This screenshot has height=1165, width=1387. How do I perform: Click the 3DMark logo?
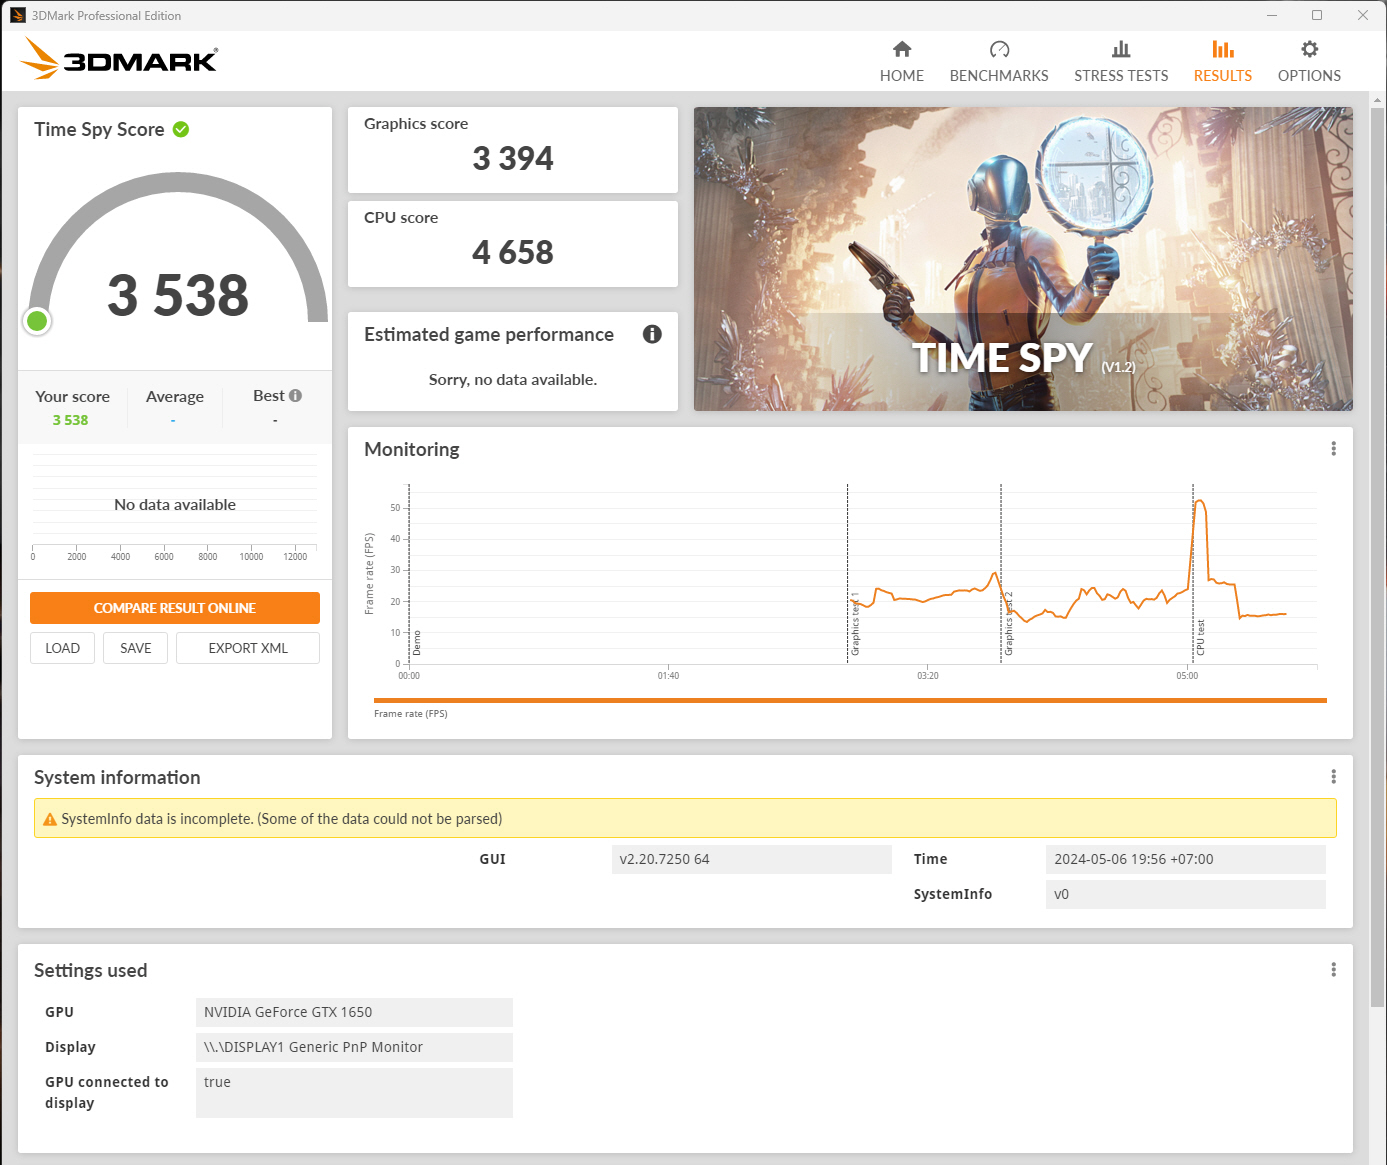[120, 60]
